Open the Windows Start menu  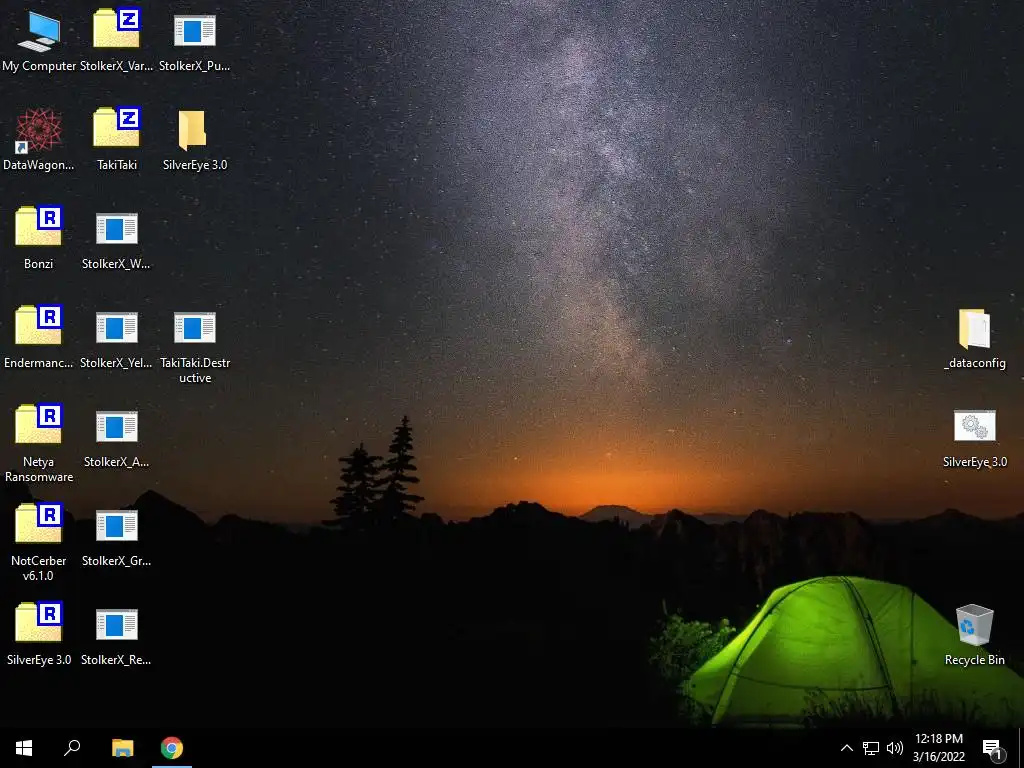[x=24, y=748]
